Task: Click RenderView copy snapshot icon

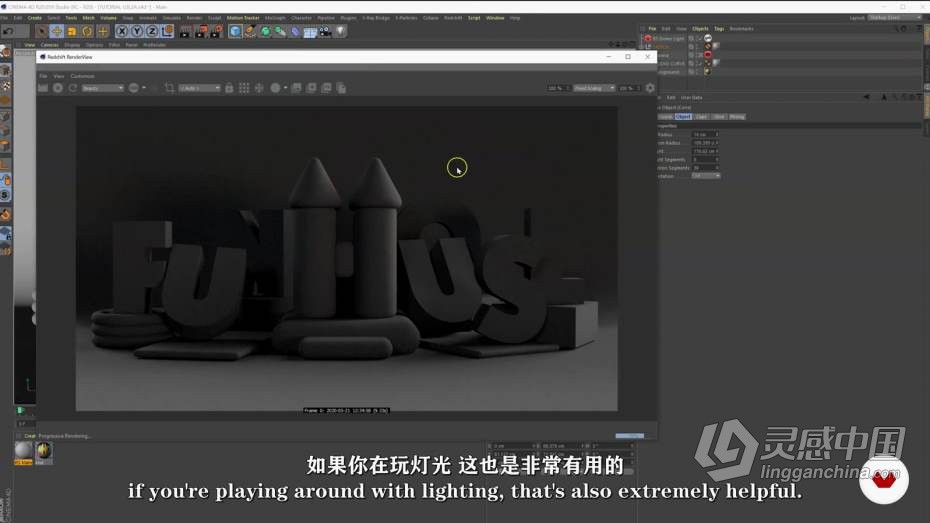Action: 341,88
